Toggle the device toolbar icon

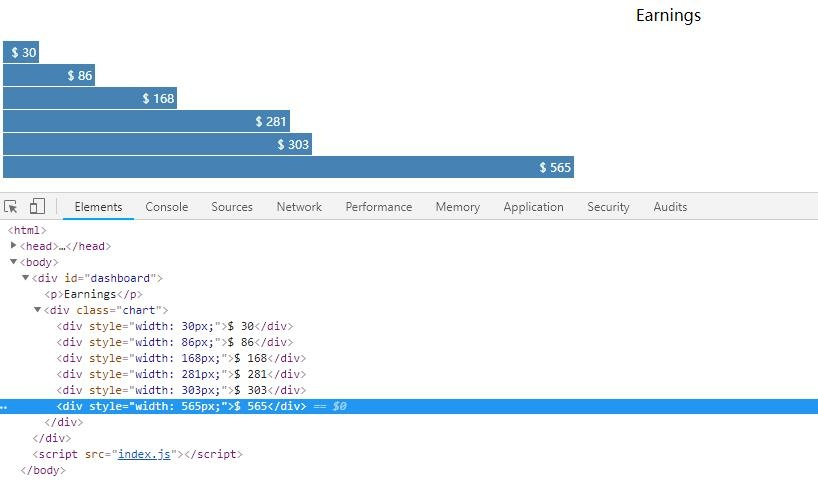coord(37,206)
